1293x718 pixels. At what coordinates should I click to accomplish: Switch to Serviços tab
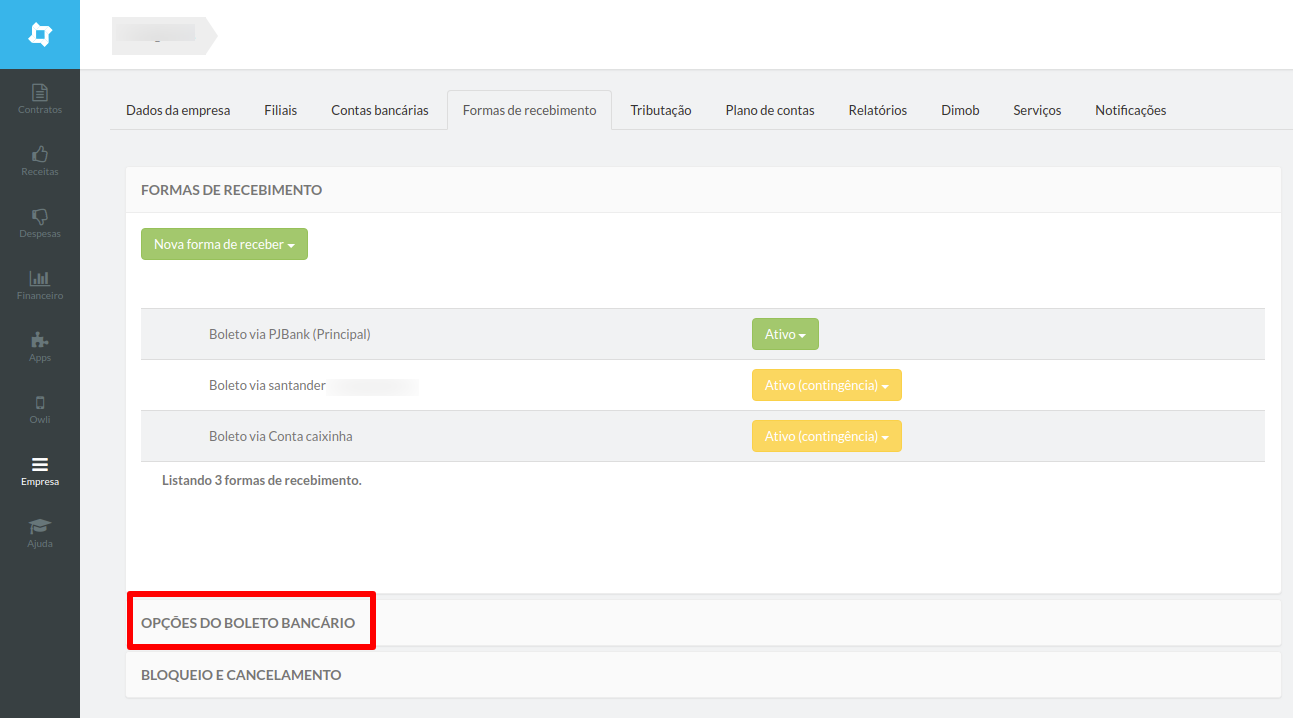coord(1037,110)
